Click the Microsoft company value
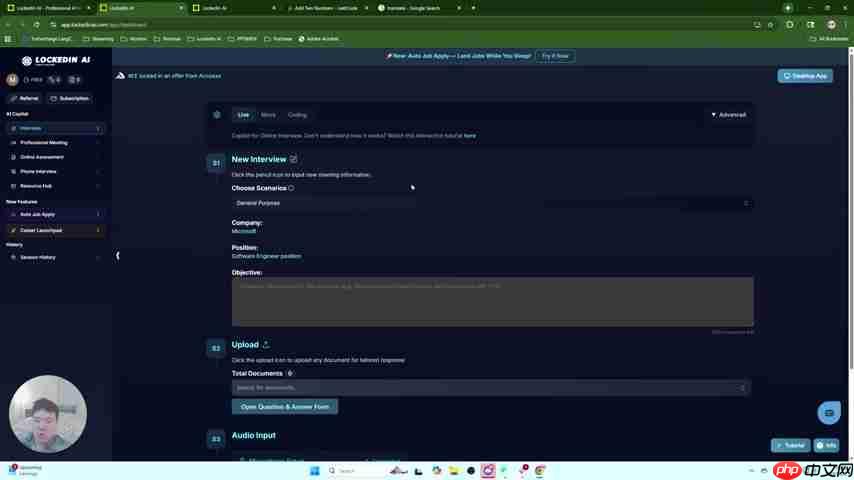 244,232
